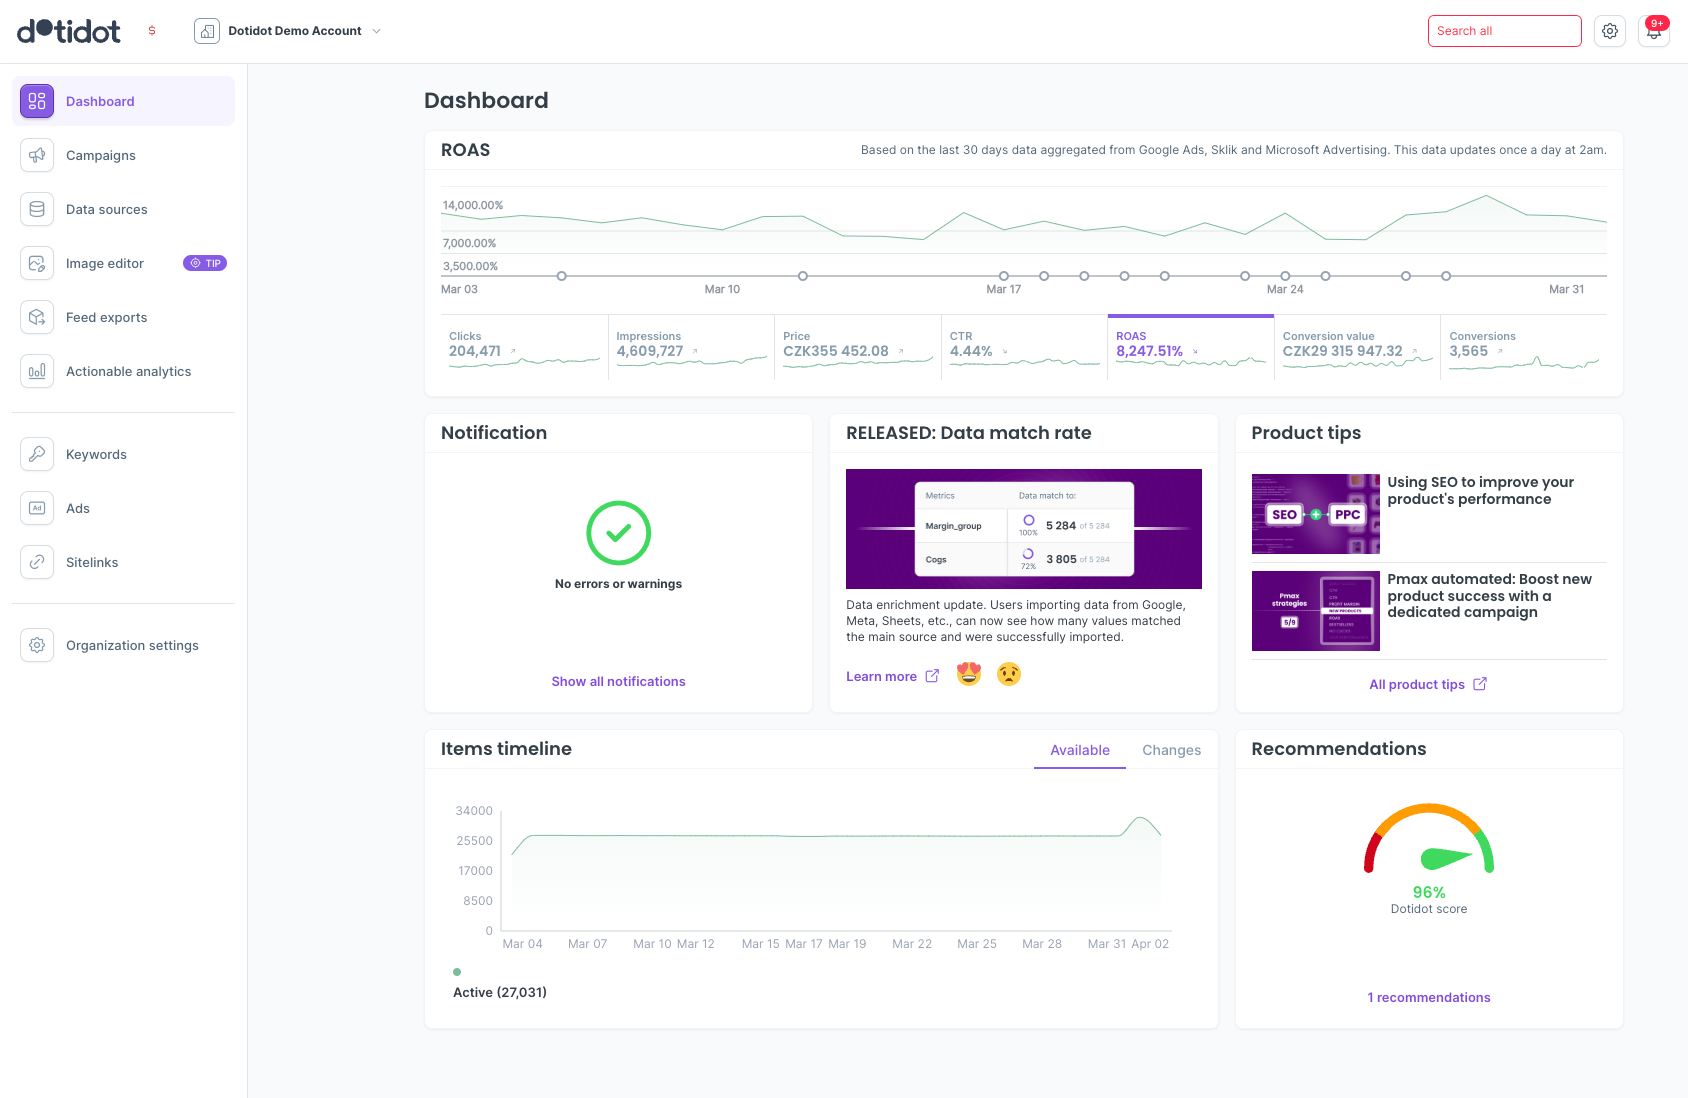Expand the Dotidot Demo Account dropdown
The image size is (1688, 1098).
pos(288,31)
